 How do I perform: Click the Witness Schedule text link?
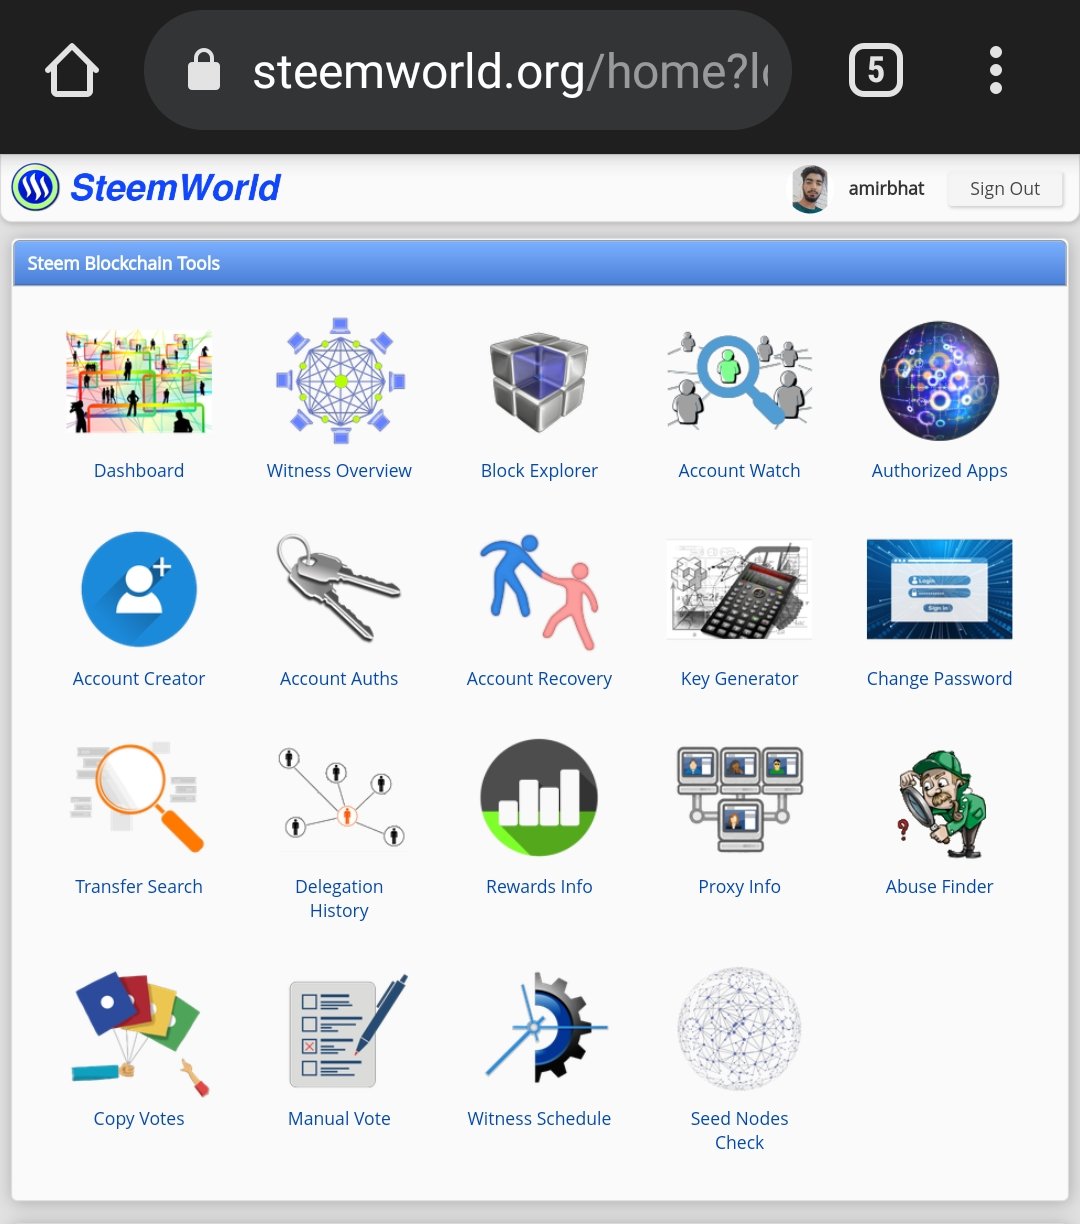point(539,1118)
